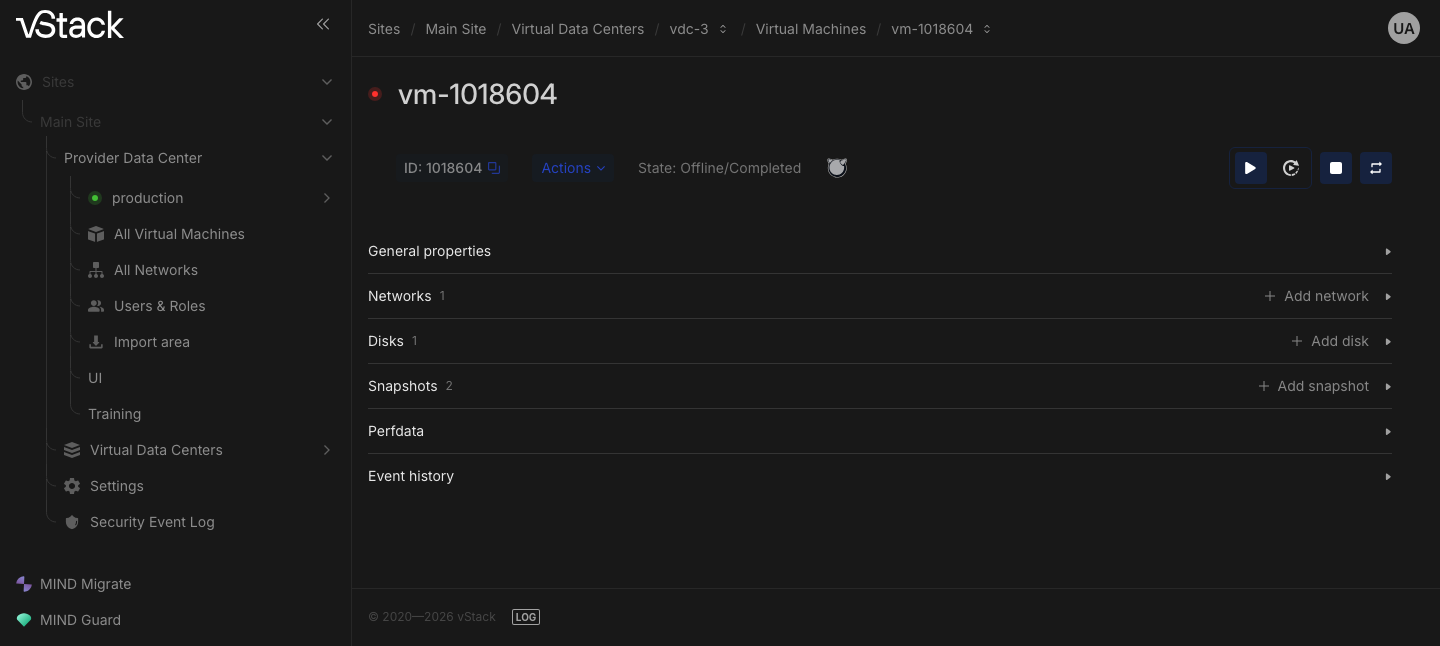
Task: Open Security Event Log
Action: (152, 522)
